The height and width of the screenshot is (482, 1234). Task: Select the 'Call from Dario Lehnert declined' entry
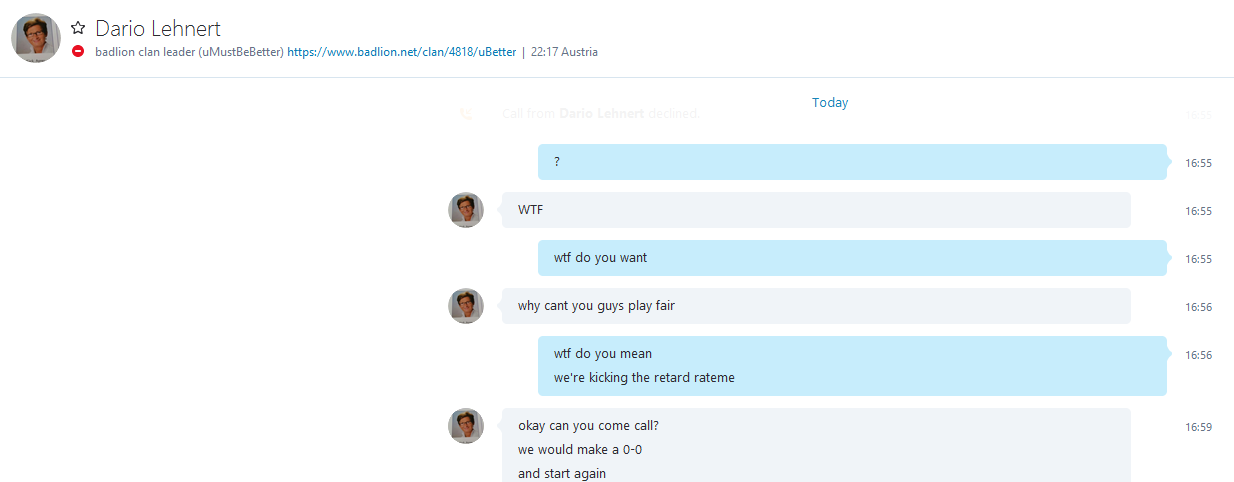click(601, 114)
